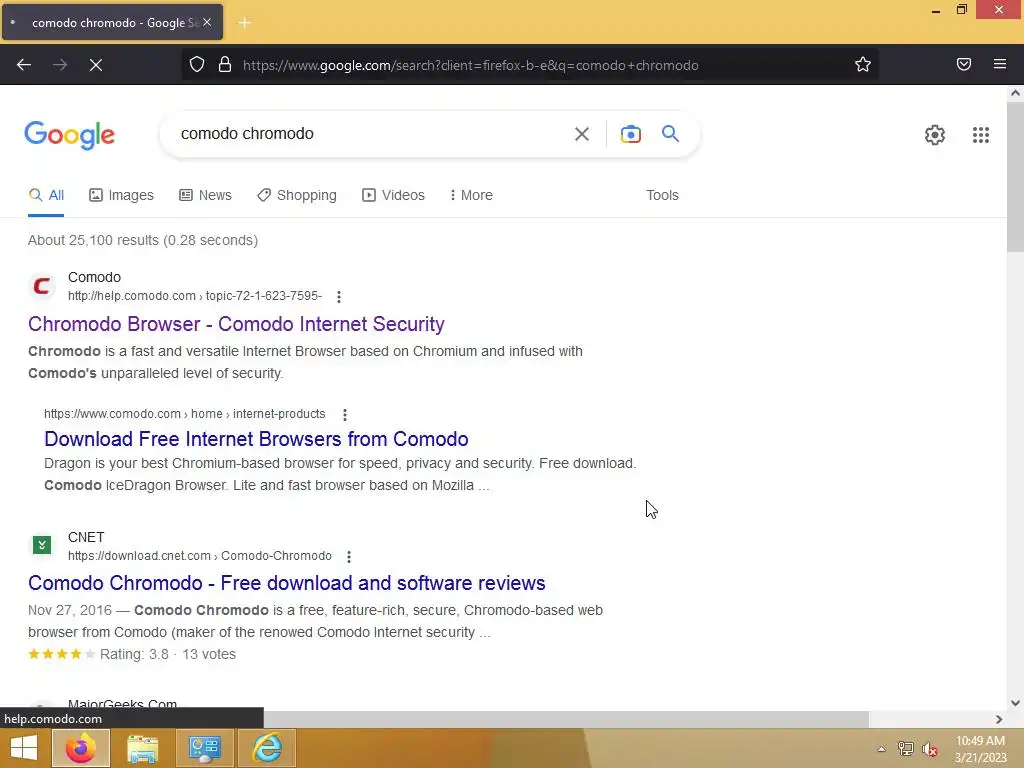Open the Windows Start button
The width and height of the screenshot is (1024, 768).
point(24,748)
